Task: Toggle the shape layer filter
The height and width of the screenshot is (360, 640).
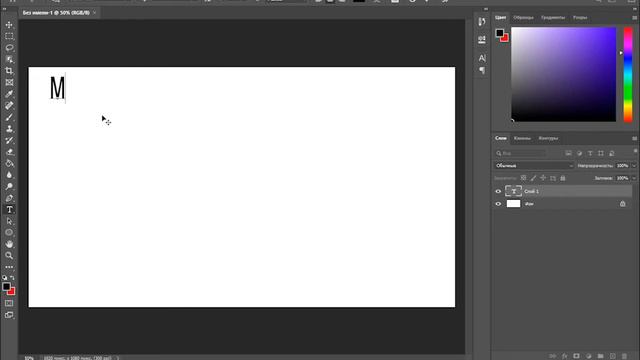Action: pyautogui.click(x=601, y=153)
